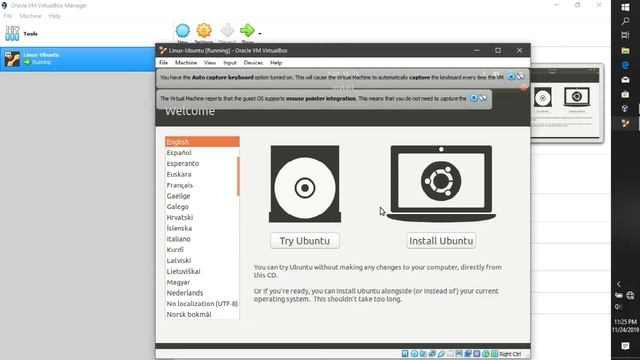Select Lietuviškai in the language list
The height and width of the screenshot is (360, 640).
(201, 271)
